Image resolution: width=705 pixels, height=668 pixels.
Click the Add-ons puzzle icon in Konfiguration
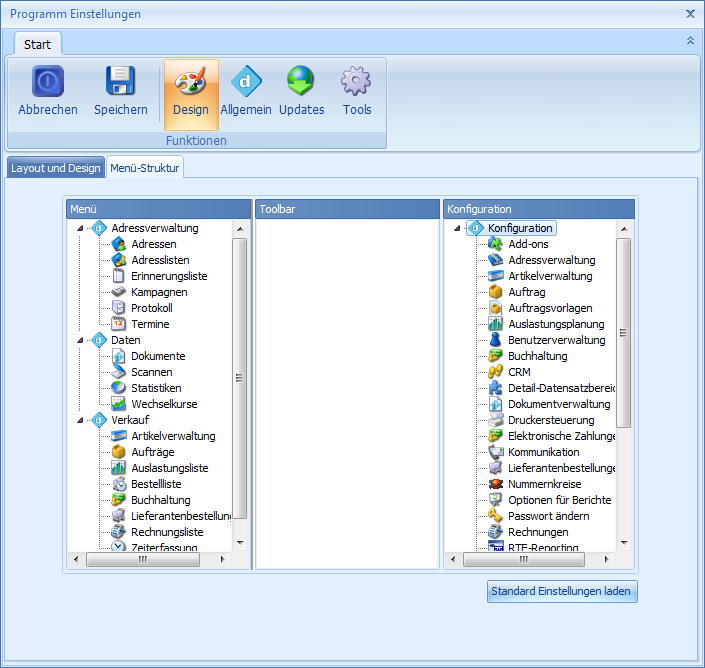[x=495, y=244]
